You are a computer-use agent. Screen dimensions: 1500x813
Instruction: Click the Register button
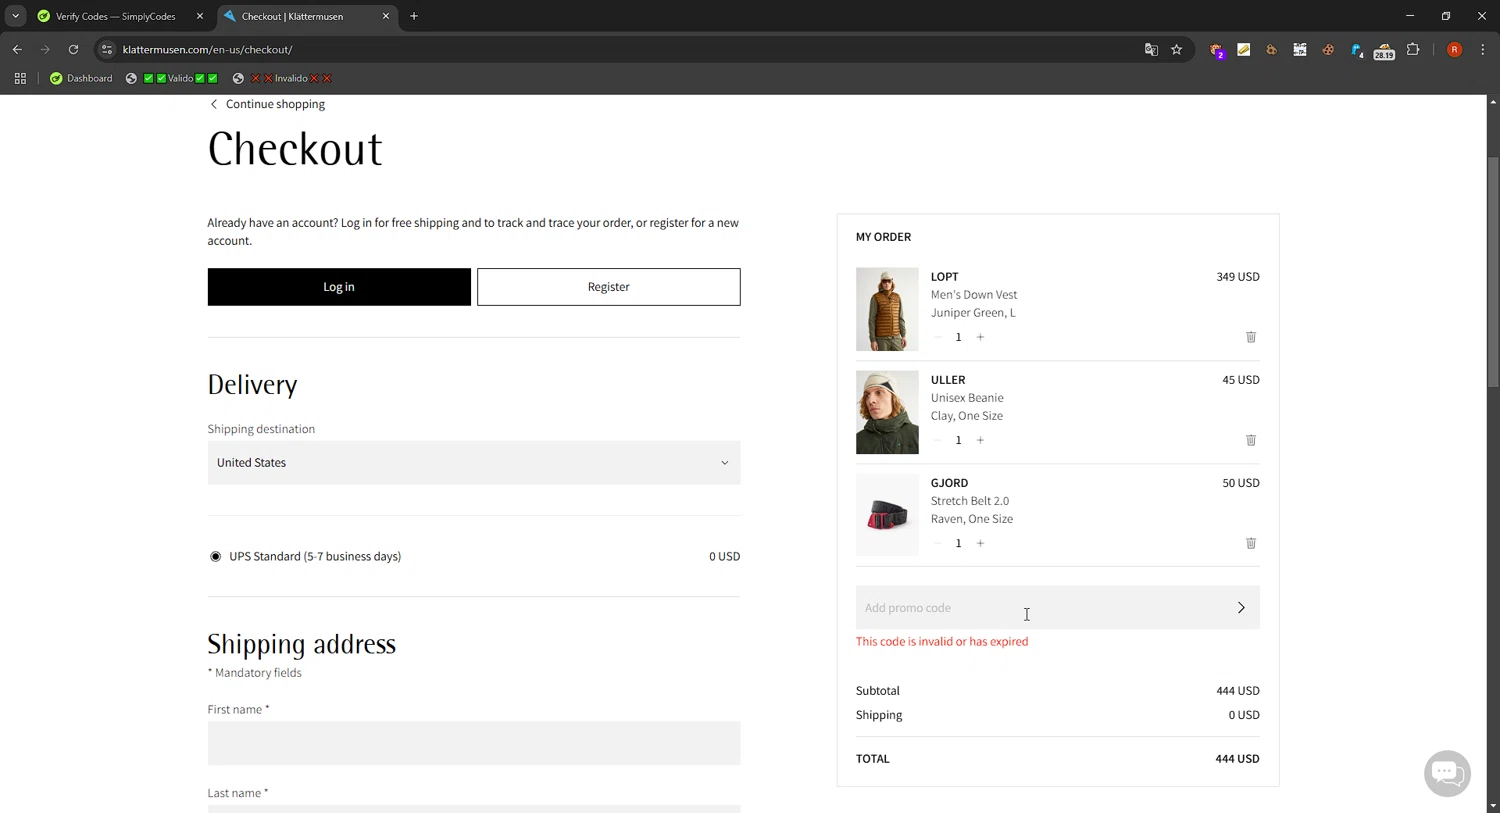(x=608, y=287)
